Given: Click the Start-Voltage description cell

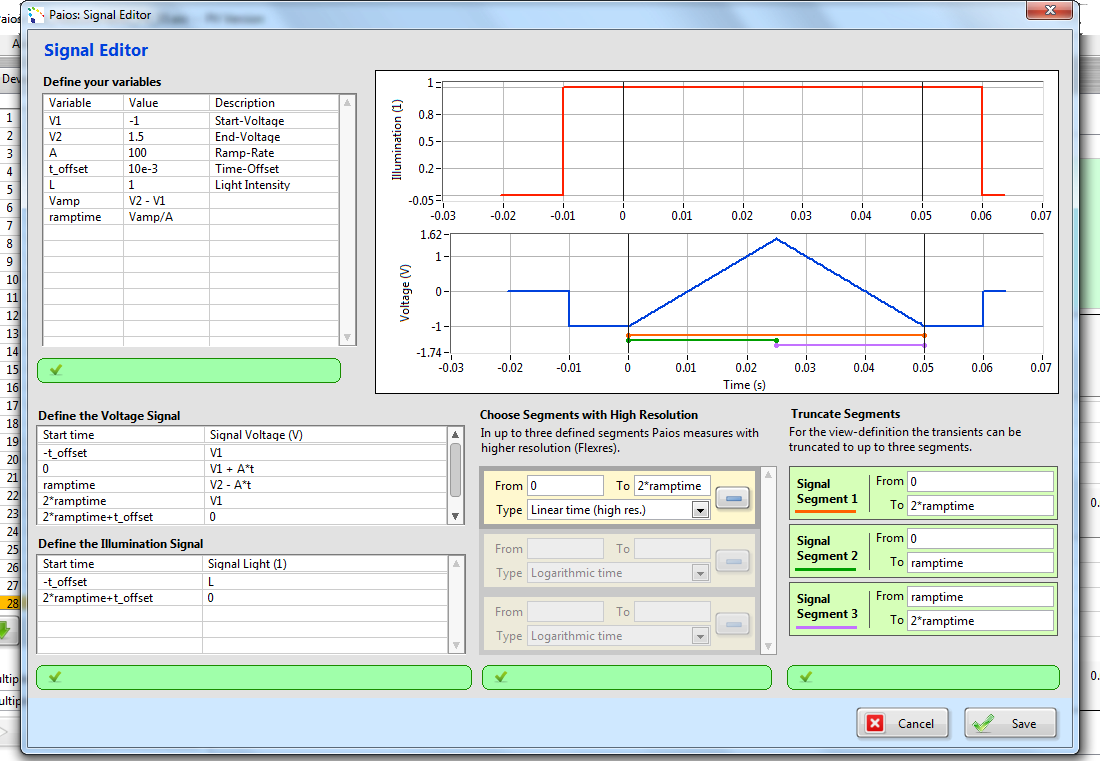Looking at the screenshot, I should [x=274, y=121].
